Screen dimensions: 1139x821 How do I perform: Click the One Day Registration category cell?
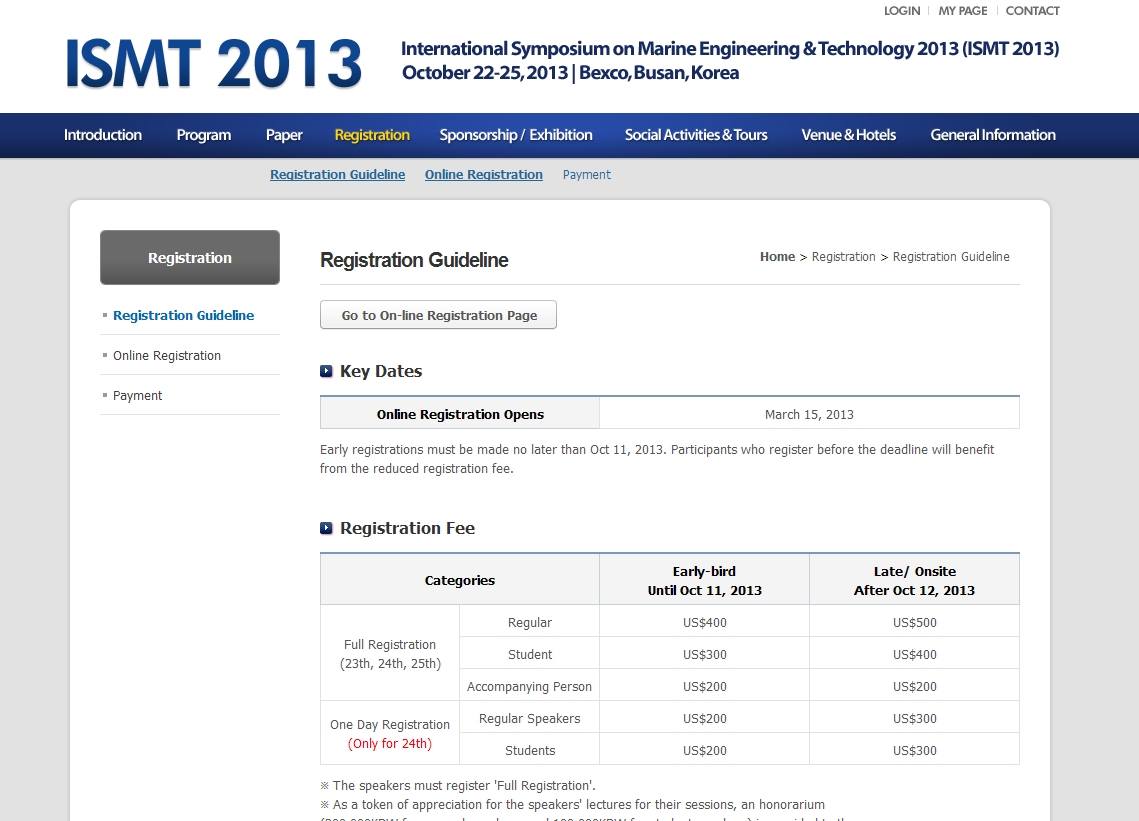point(390,734)
